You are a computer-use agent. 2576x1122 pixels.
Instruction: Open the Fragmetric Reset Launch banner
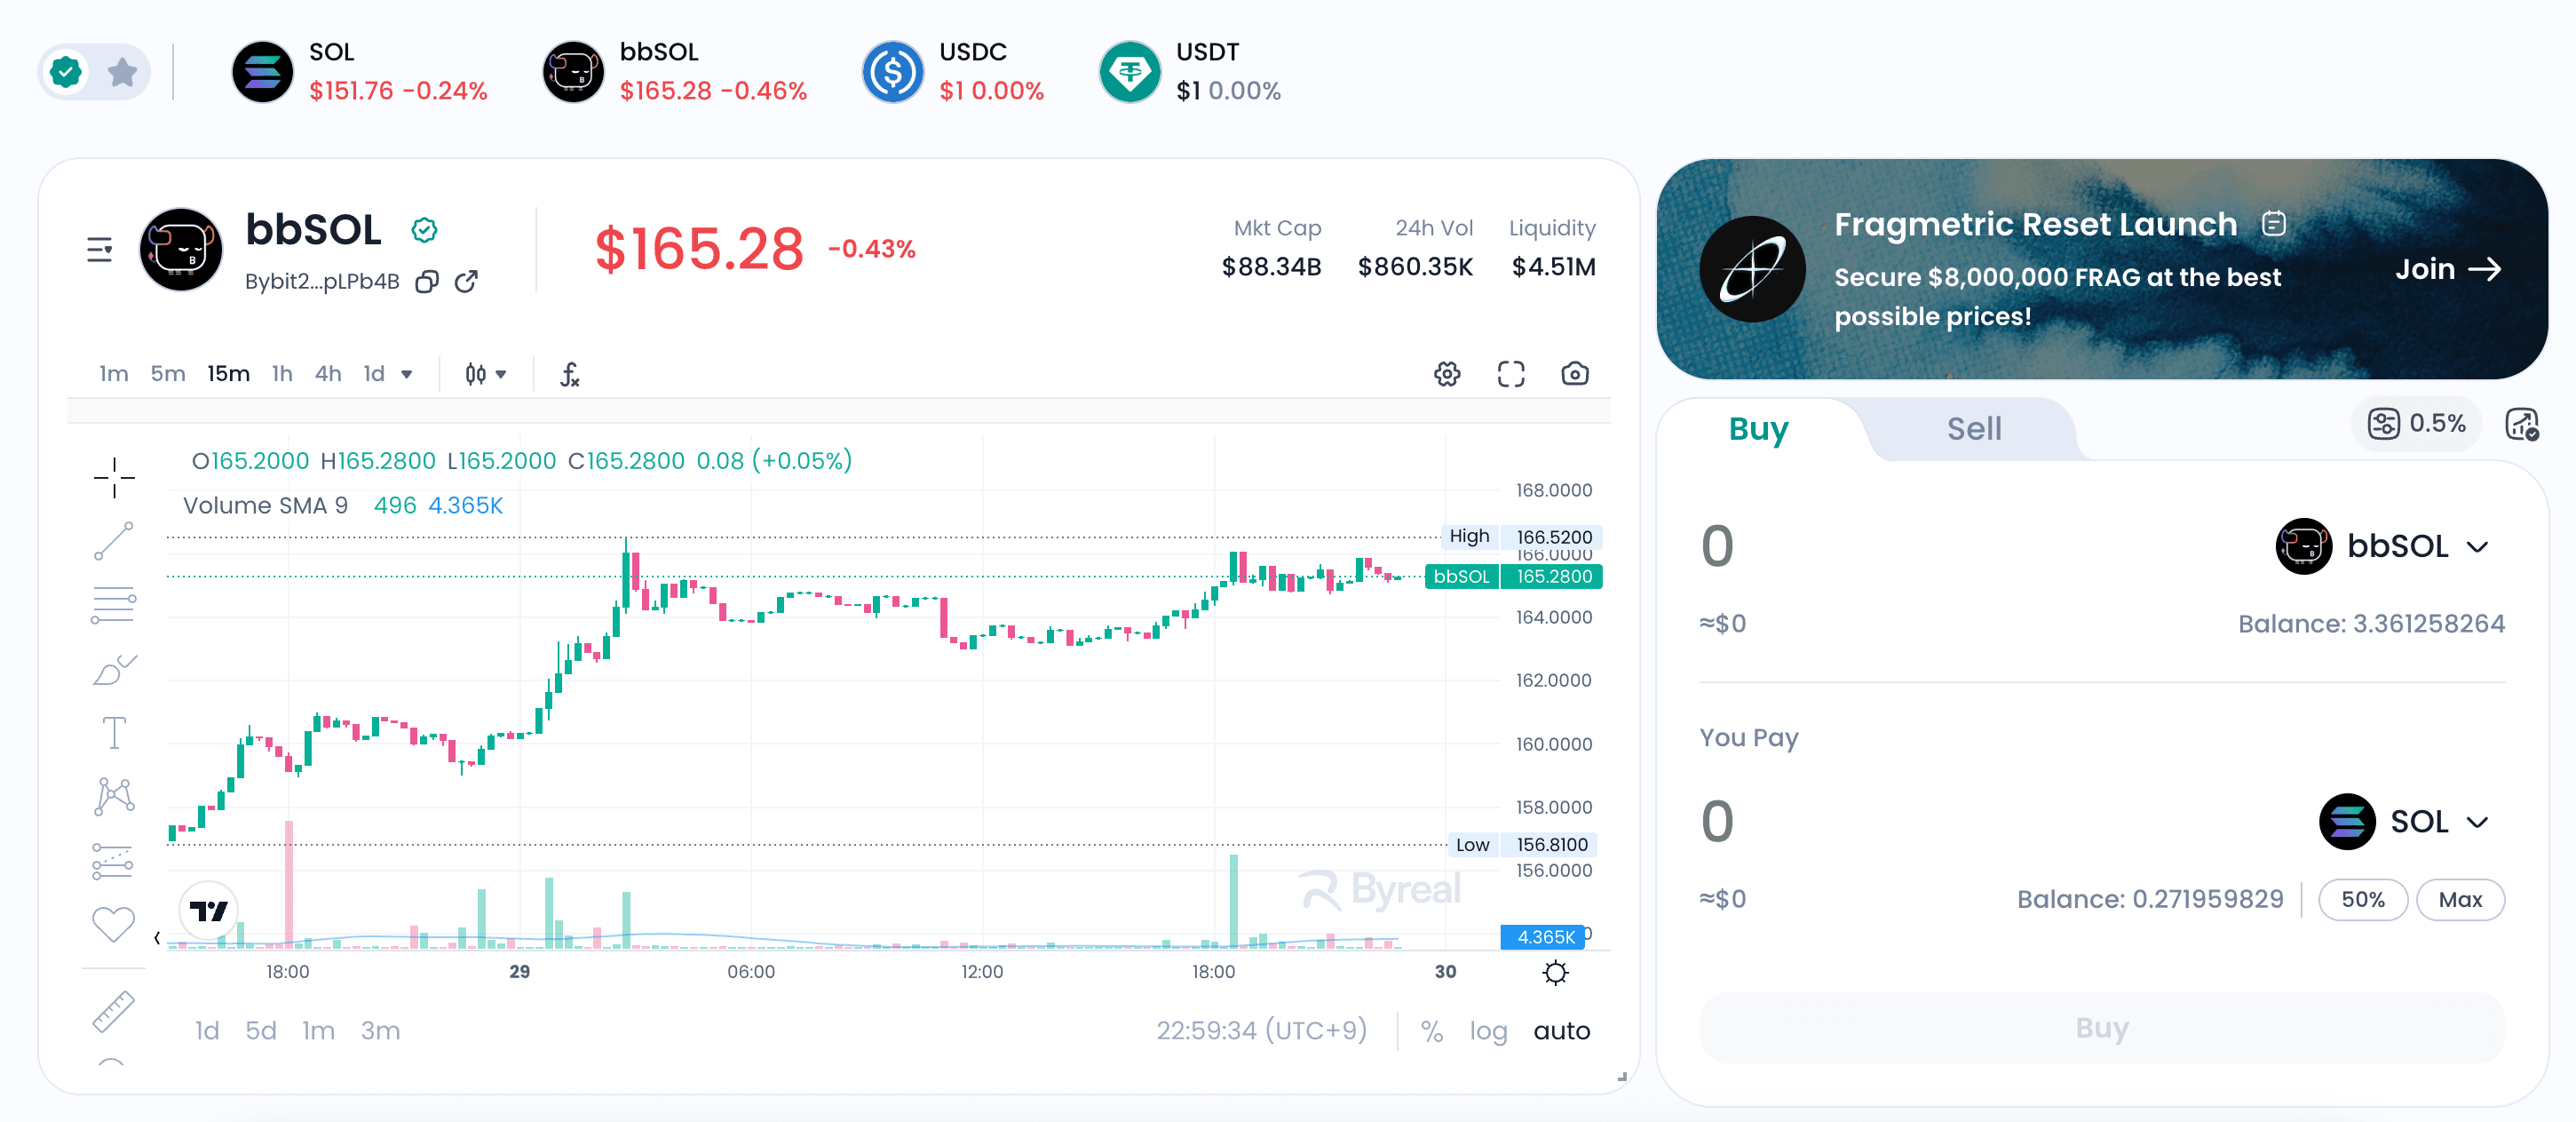pos(2101,268)
